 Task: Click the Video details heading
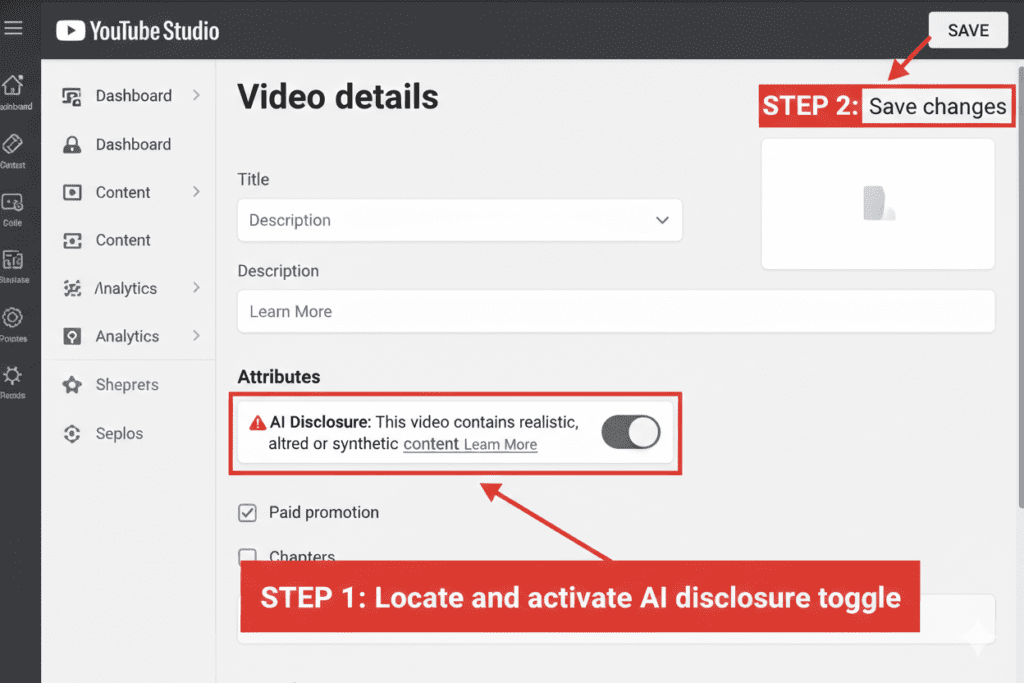tap(338, 97)
